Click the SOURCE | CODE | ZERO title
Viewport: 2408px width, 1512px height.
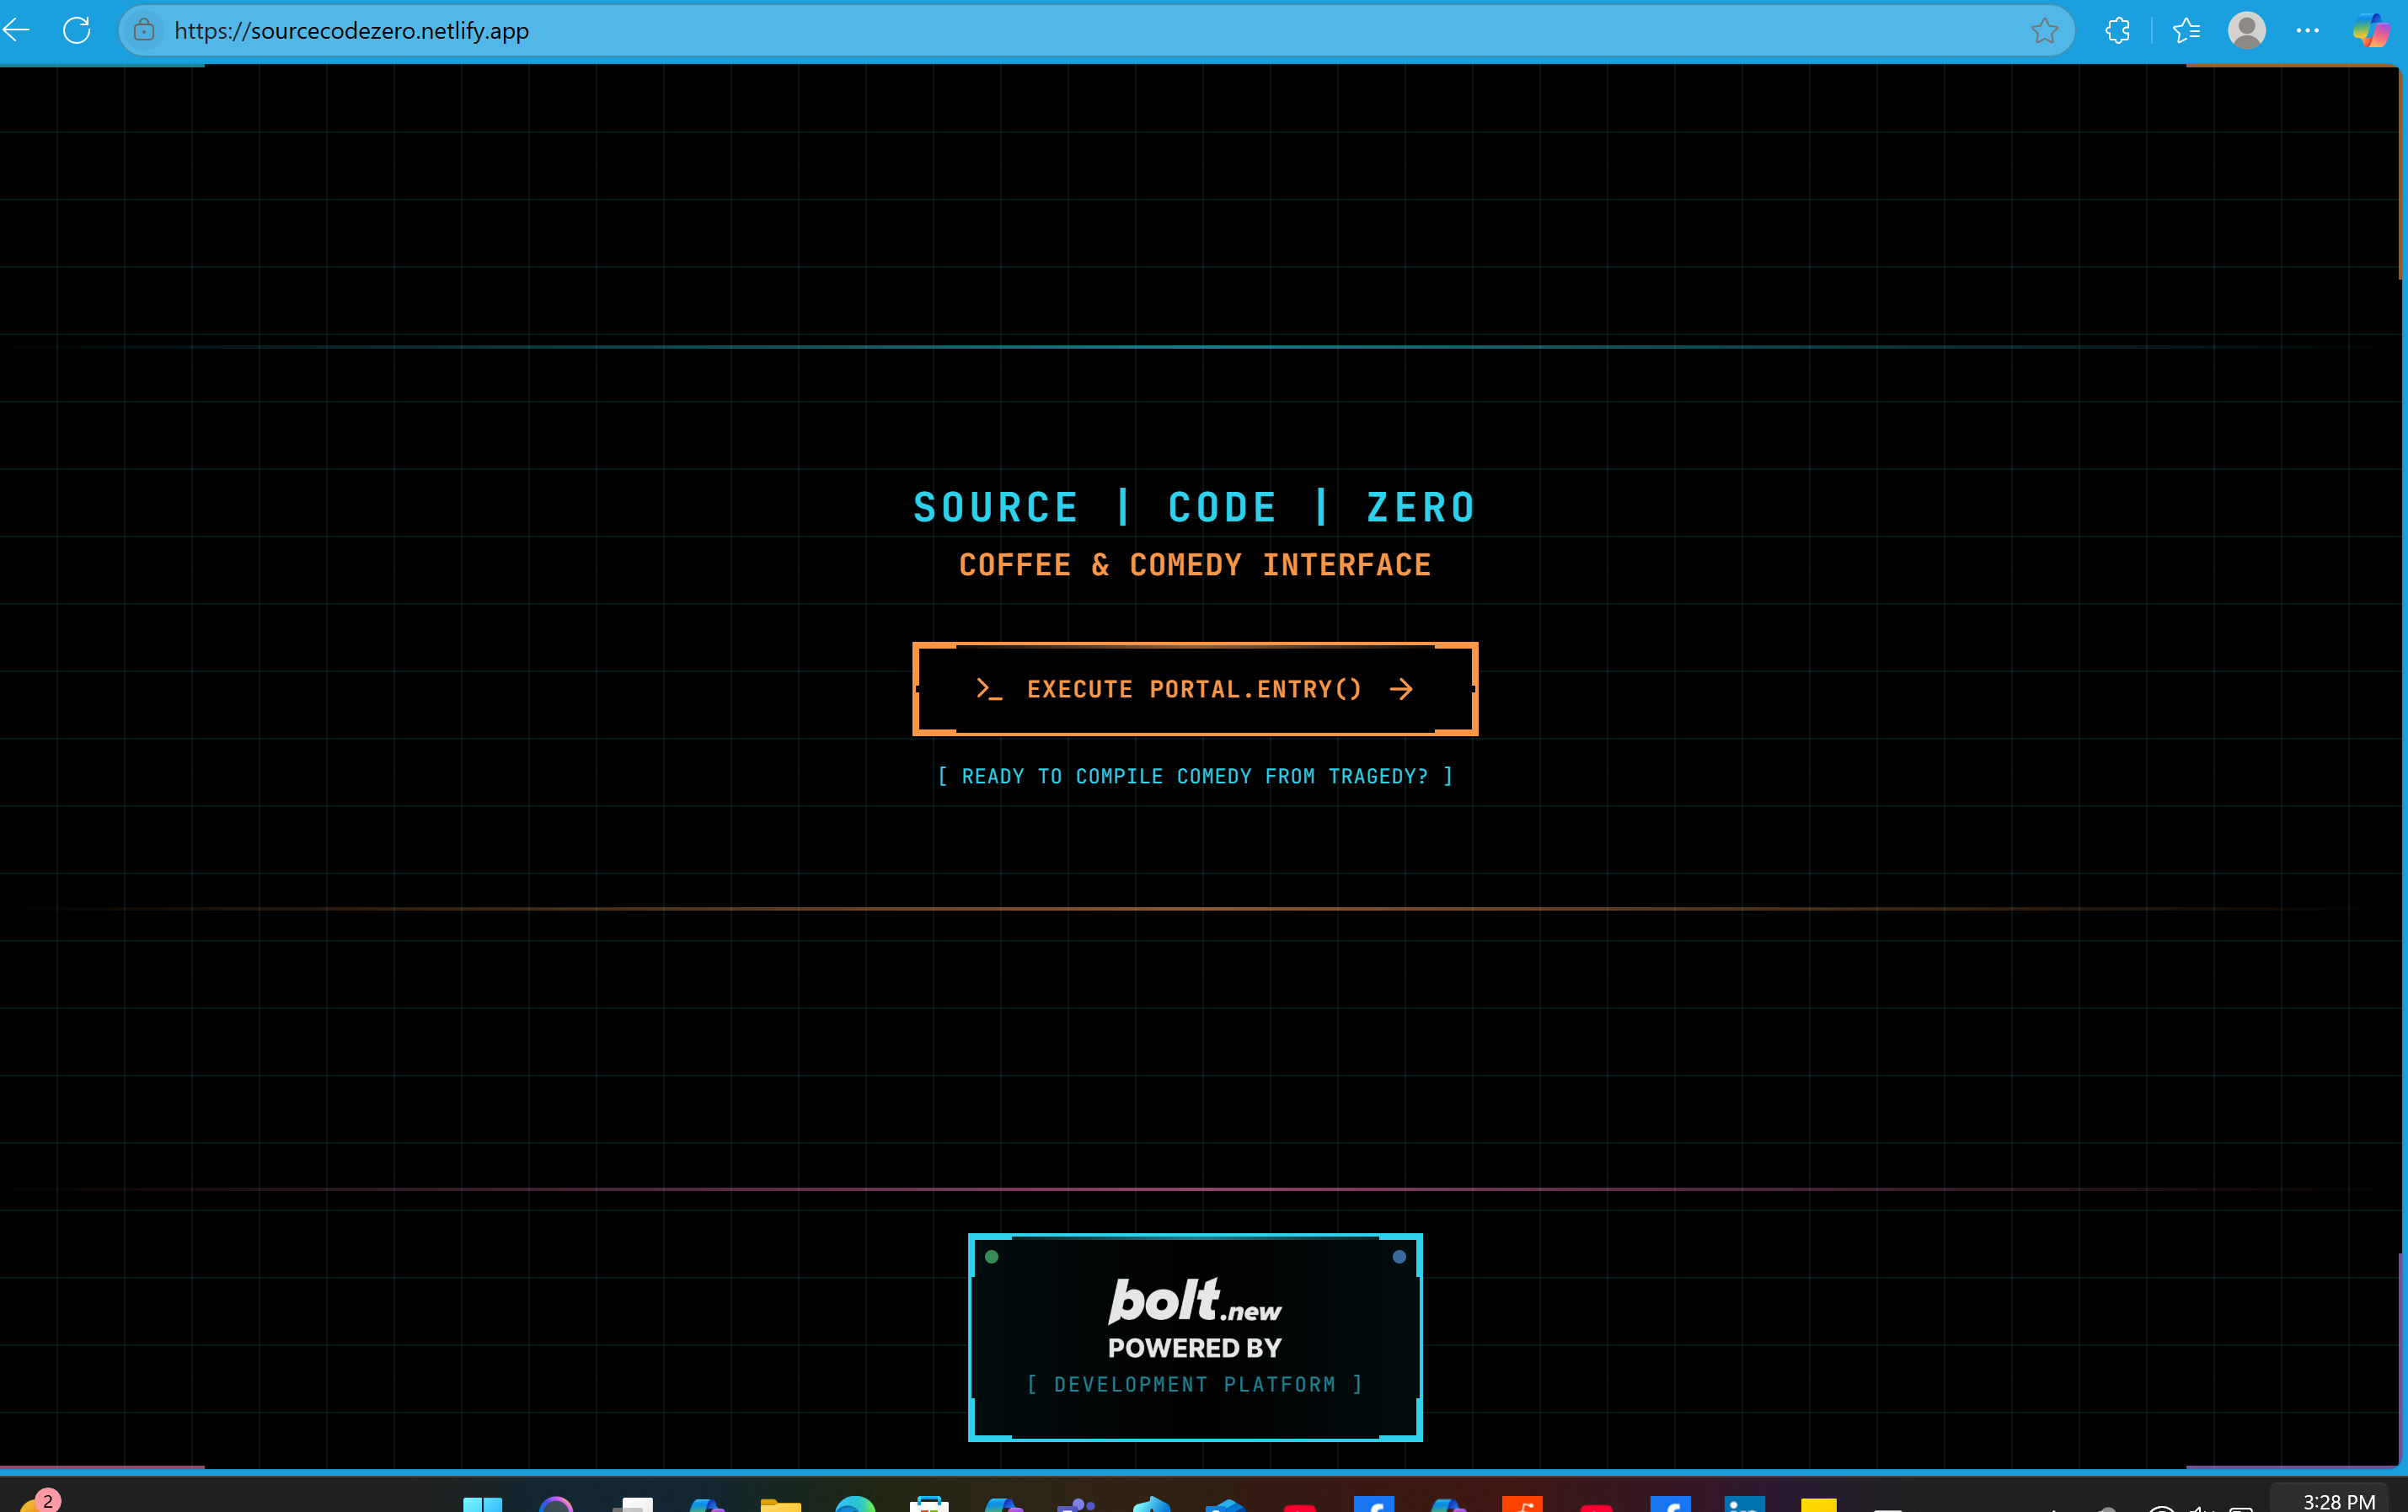1194,507
